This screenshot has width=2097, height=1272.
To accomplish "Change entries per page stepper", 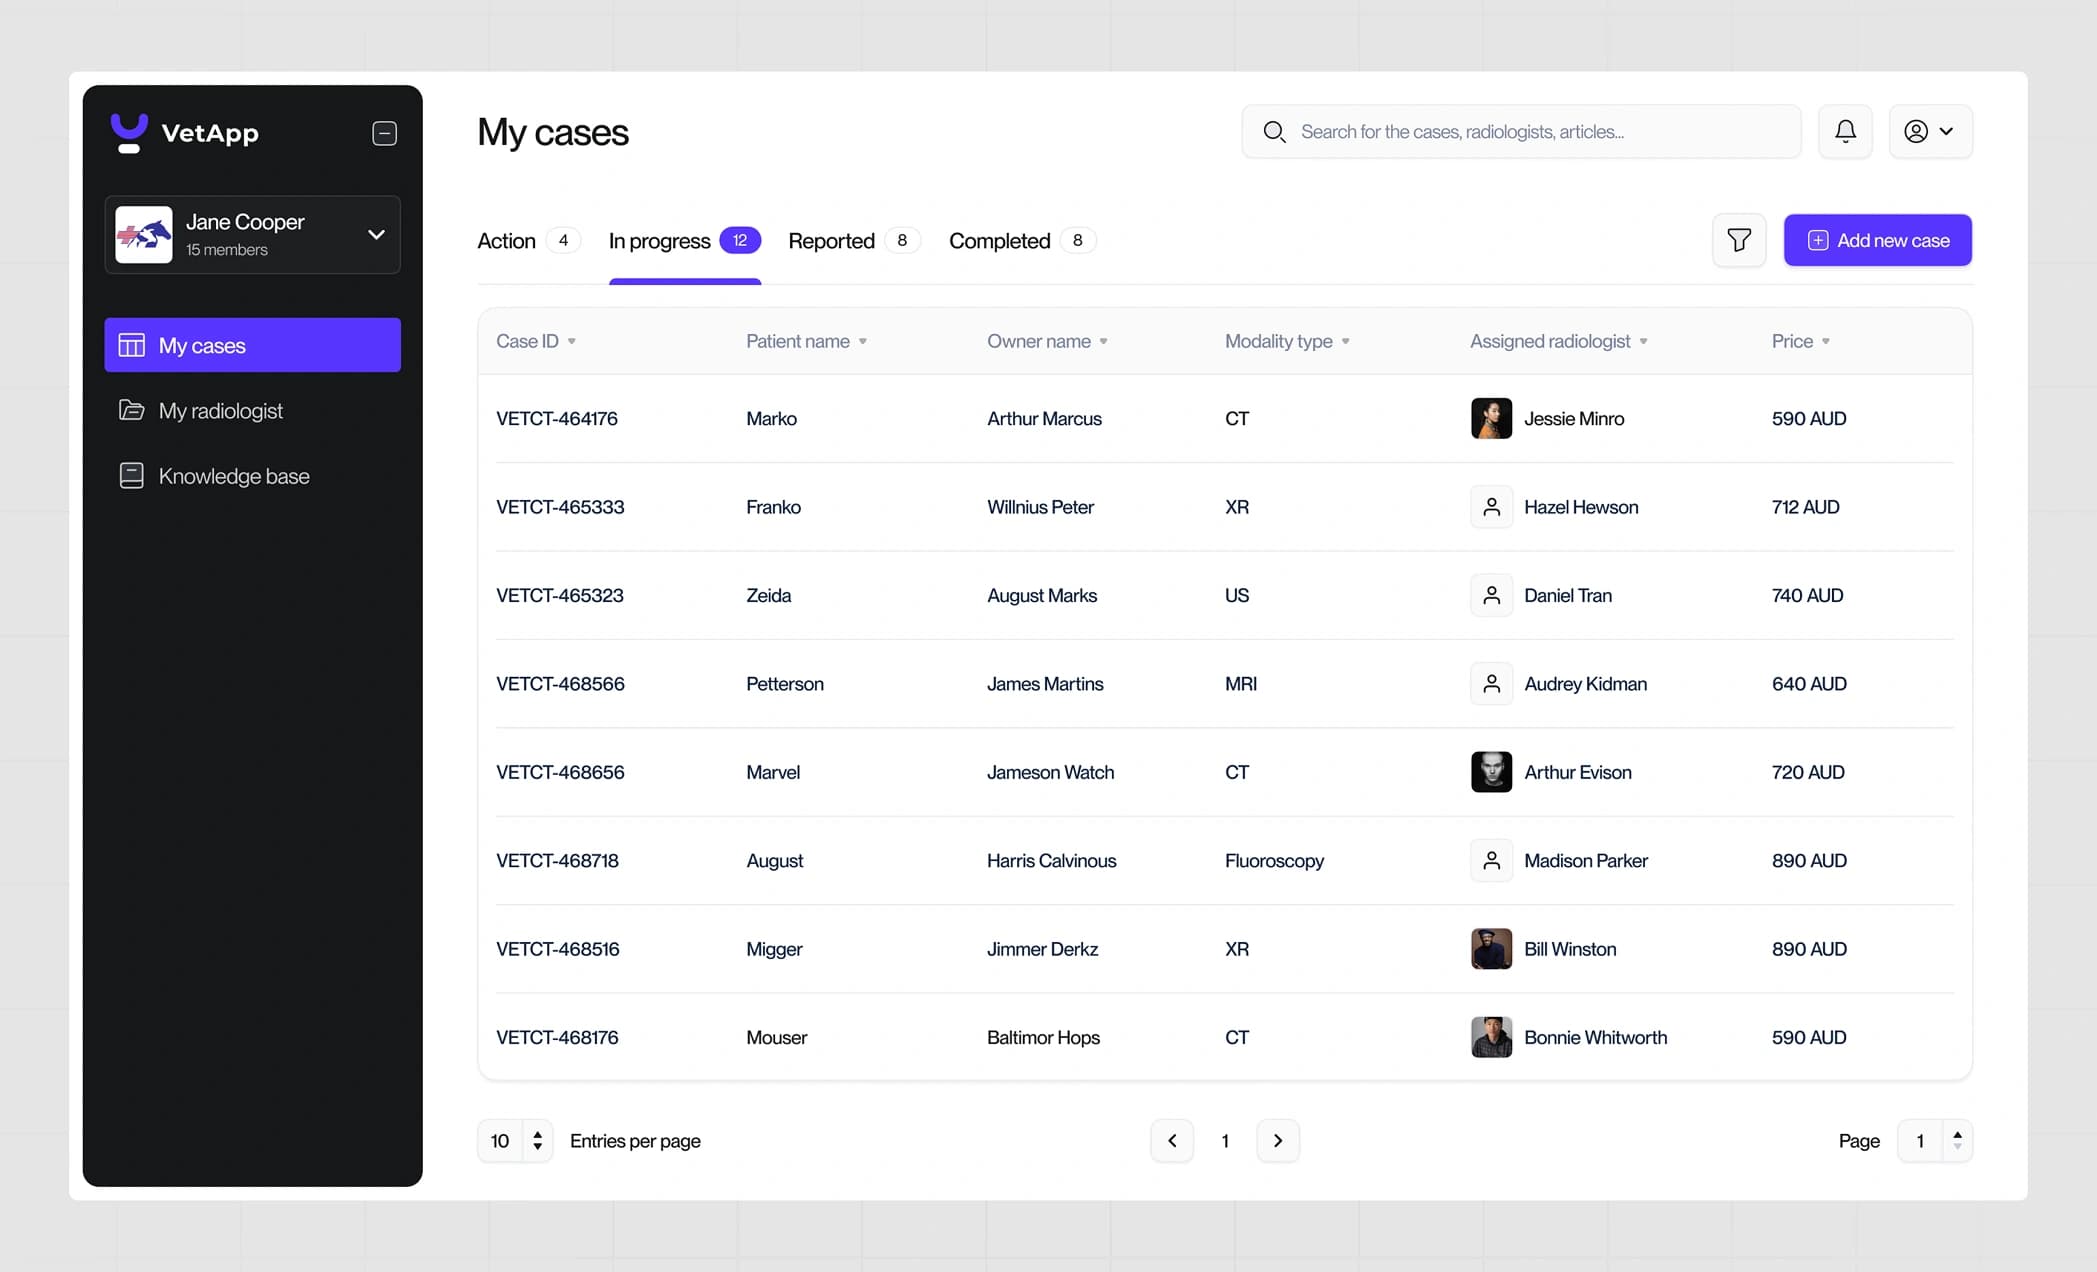I will pyautogui.click(x=537, y=1140).
